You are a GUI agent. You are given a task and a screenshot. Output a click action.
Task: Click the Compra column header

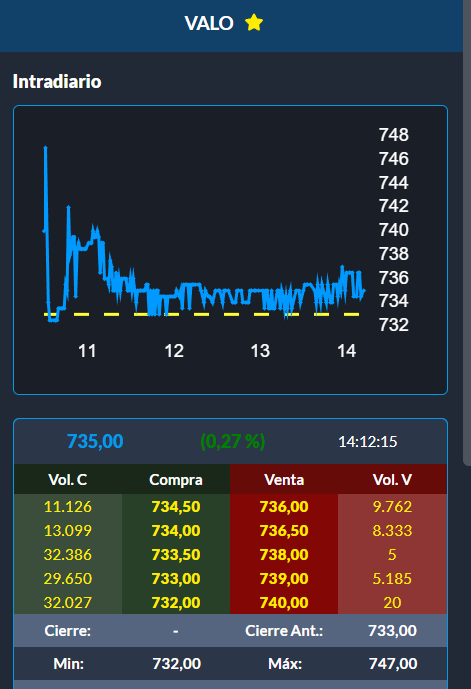(176, 479)
